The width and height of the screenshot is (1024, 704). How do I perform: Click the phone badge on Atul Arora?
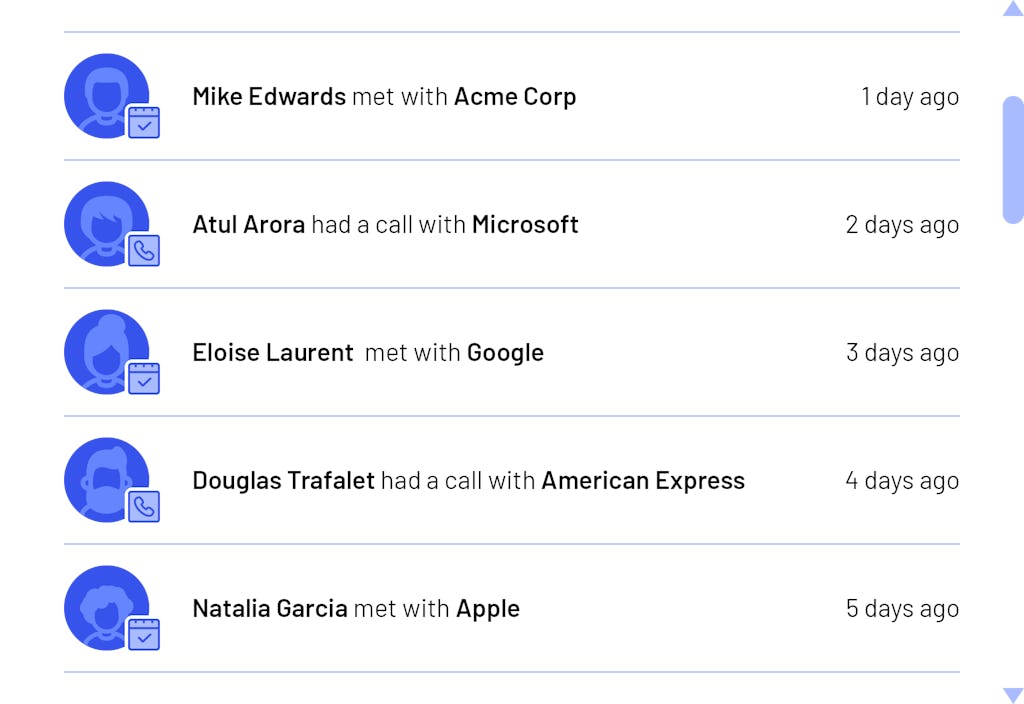[144, 250]
